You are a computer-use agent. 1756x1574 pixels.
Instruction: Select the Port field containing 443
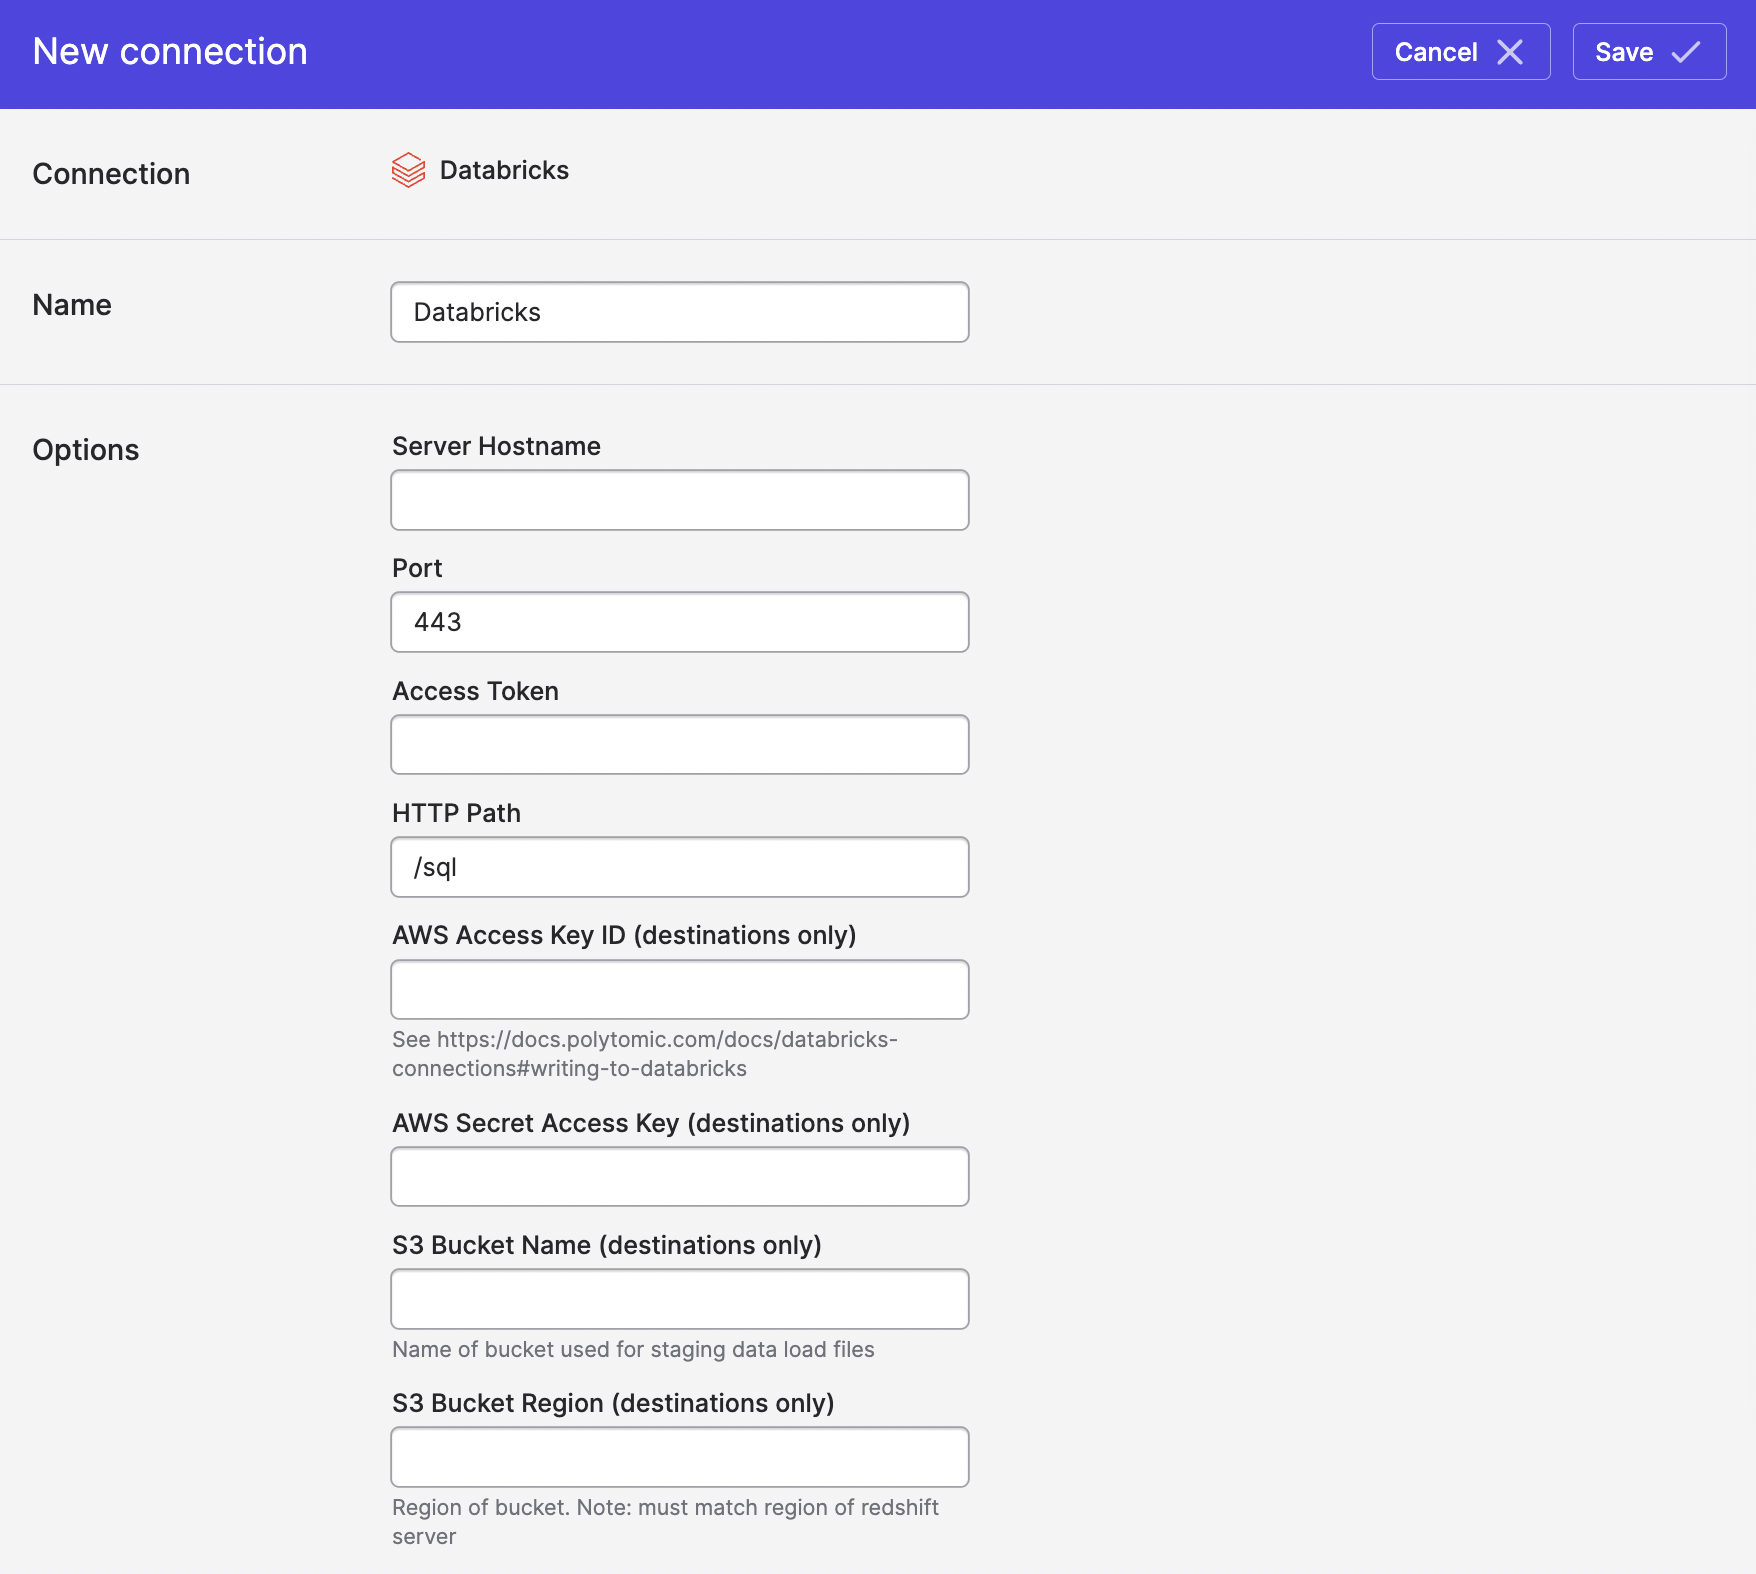click(x=680, y=622)
